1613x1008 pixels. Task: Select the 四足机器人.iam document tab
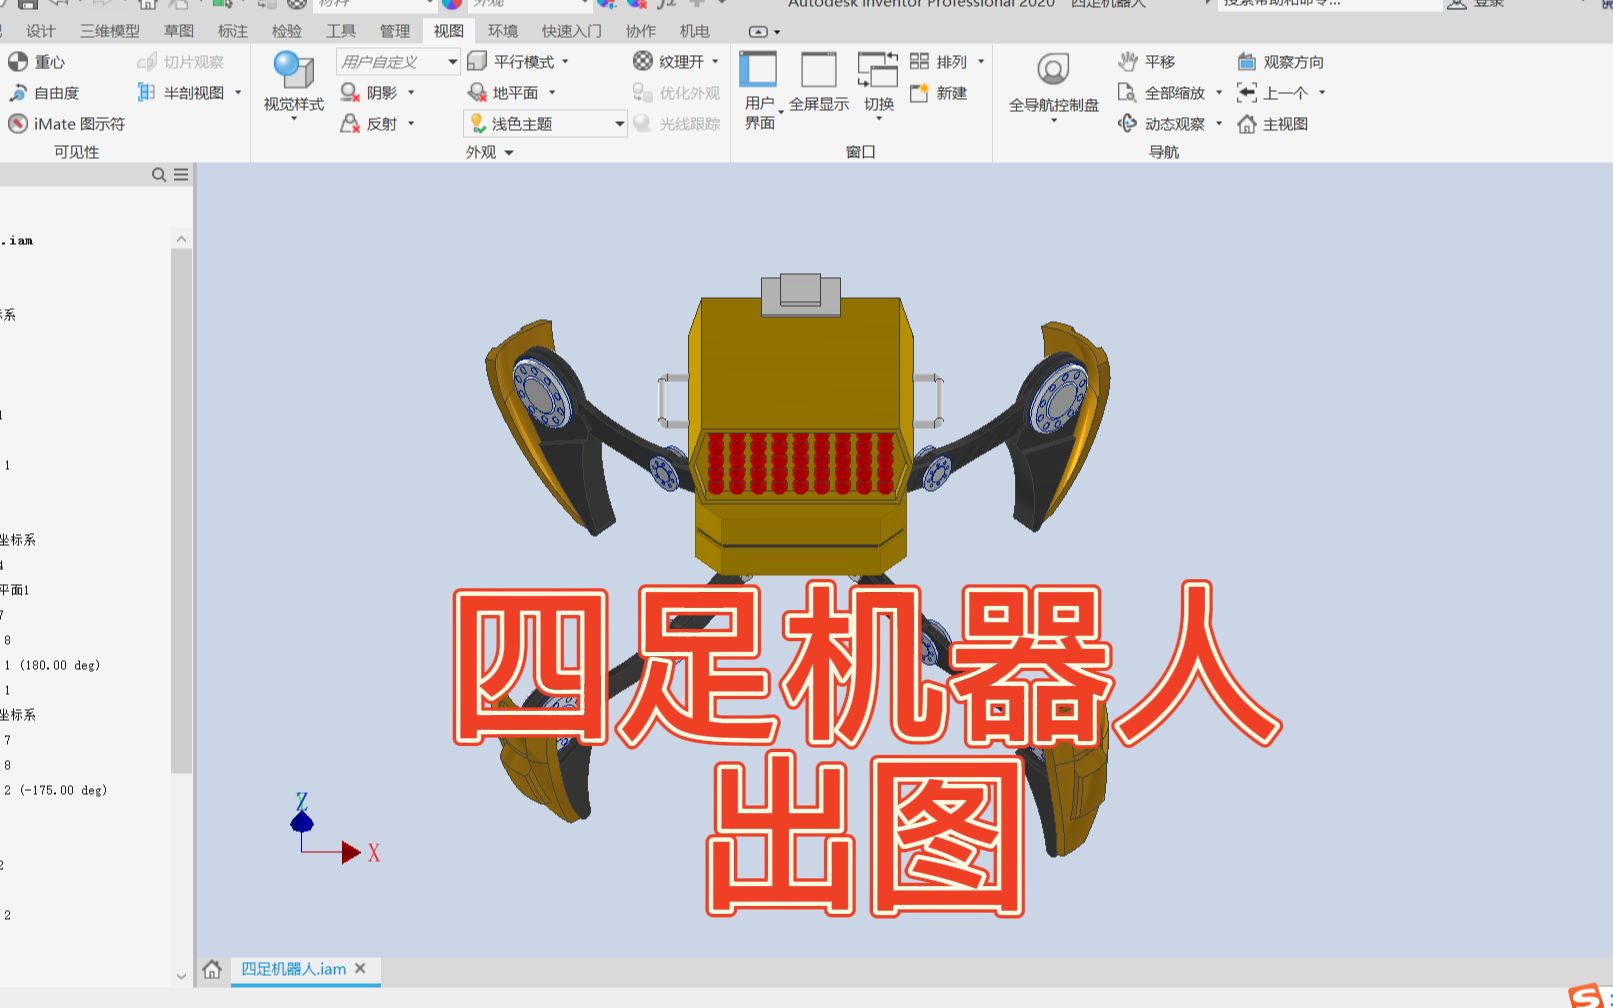(292, 969)
